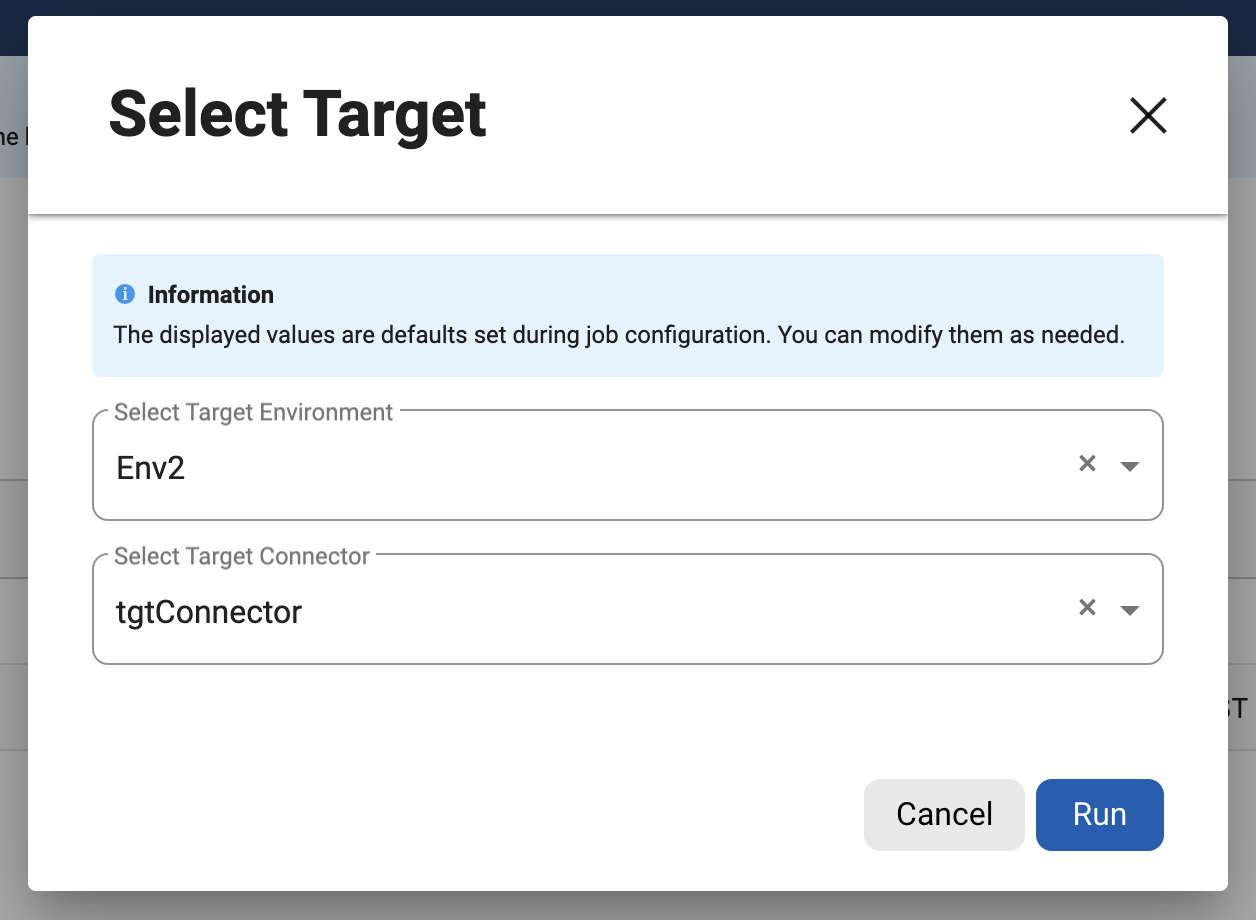Click the dark navy bar above dialog
Screen dimensions: 1256x920
point(628,7)
